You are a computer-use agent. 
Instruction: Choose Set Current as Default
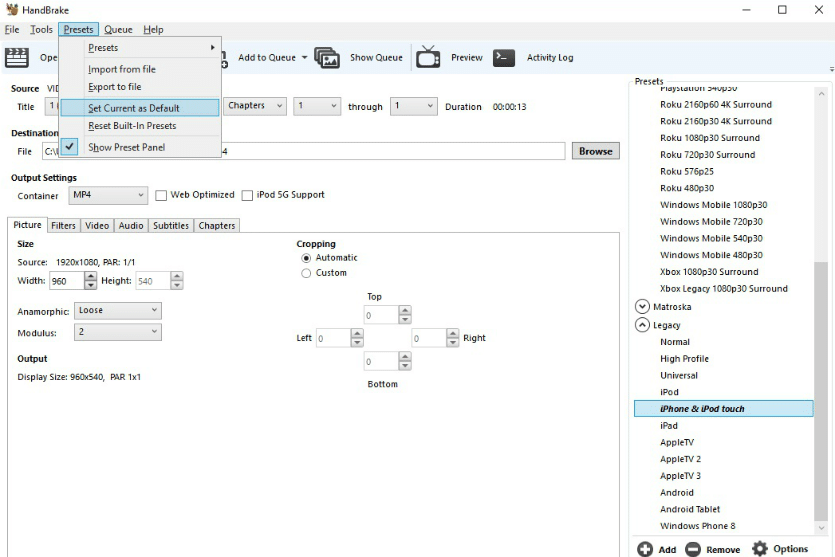[x=140, y=108]
